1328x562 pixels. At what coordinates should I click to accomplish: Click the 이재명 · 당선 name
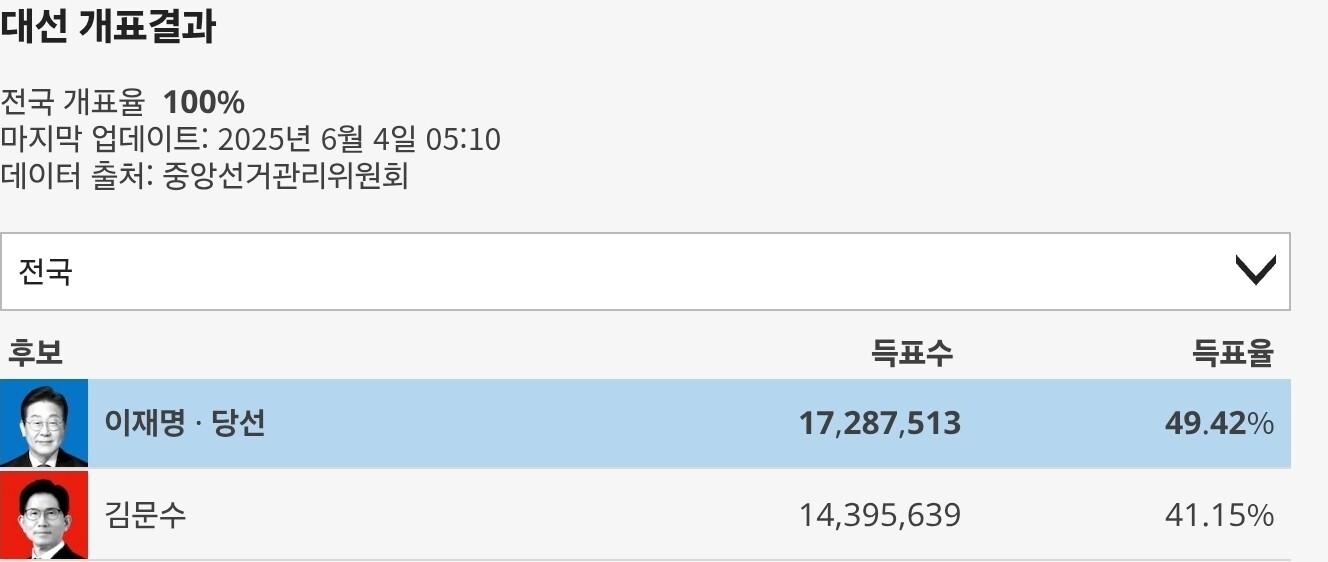coord(185,423)
